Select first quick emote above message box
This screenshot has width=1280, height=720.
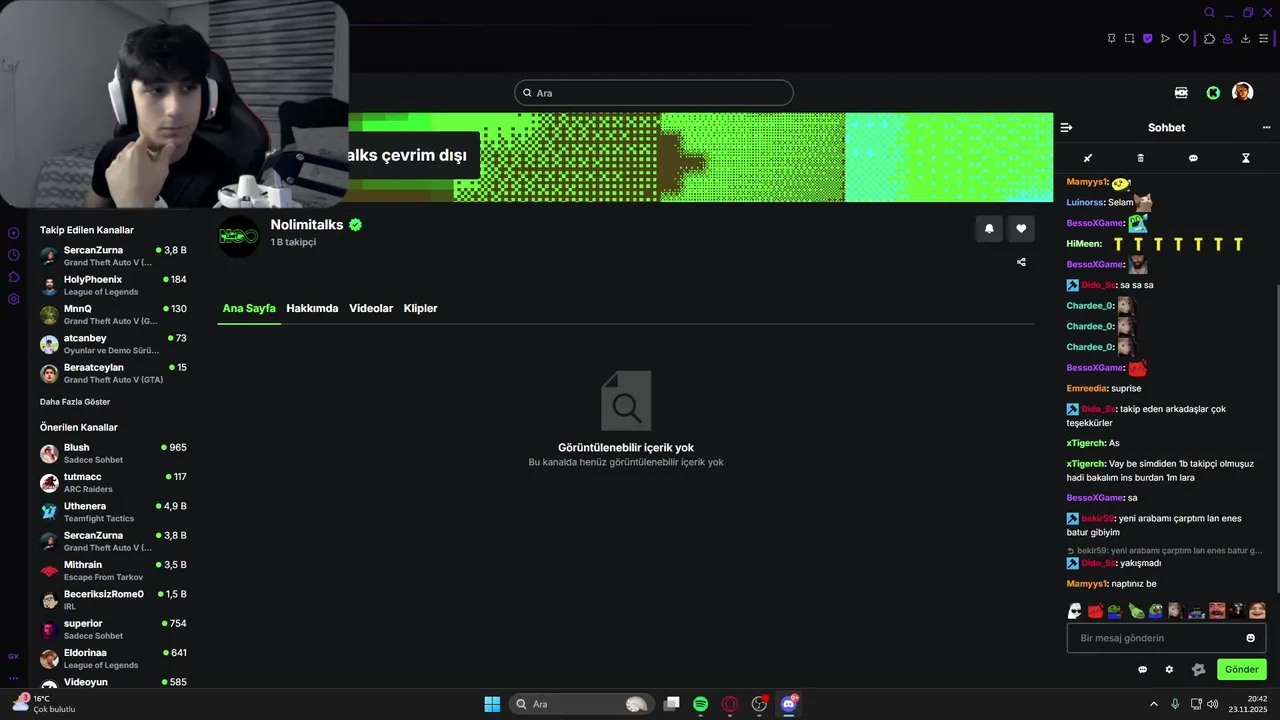[x=1075, y=610]
